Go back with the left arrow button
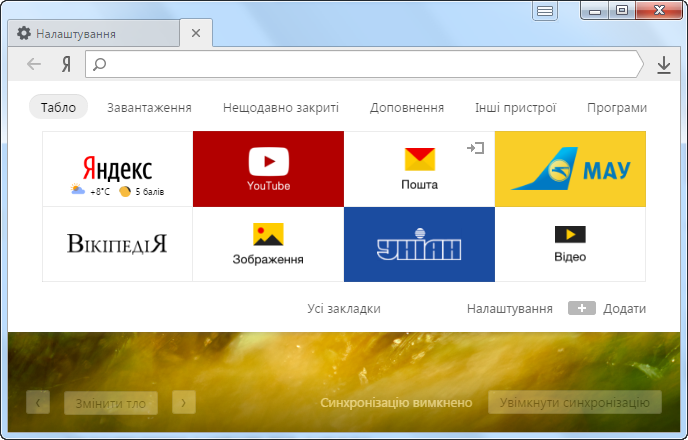This screenshot has height=440, width=688. click(34, 64)
